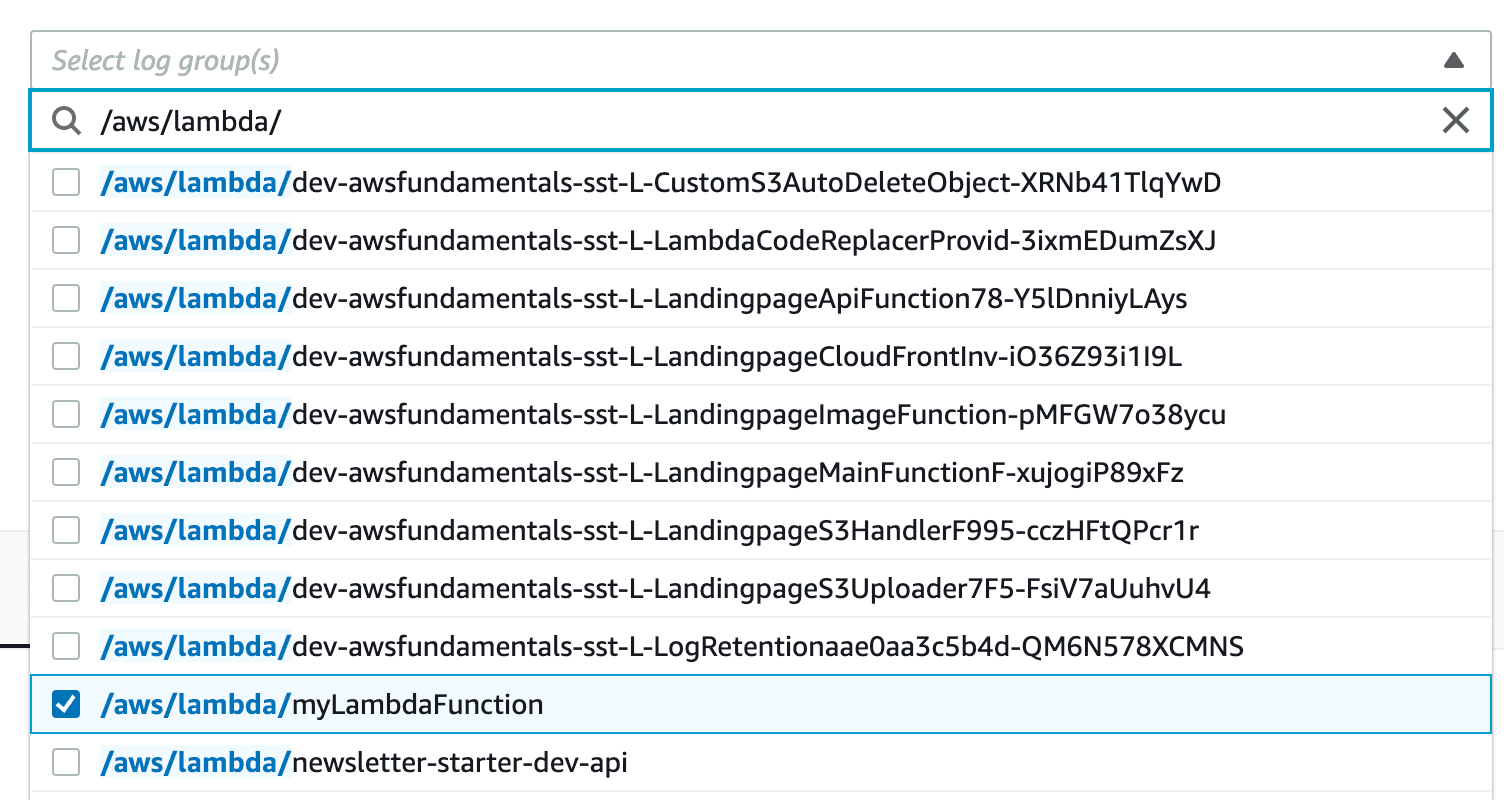The height and width of the screenshot is (800, 1504).
Task: Check the LambdaCodeReplacerProvid-3ixmEDumZsXJ checkbox
Action: click(x=66, y=241)
